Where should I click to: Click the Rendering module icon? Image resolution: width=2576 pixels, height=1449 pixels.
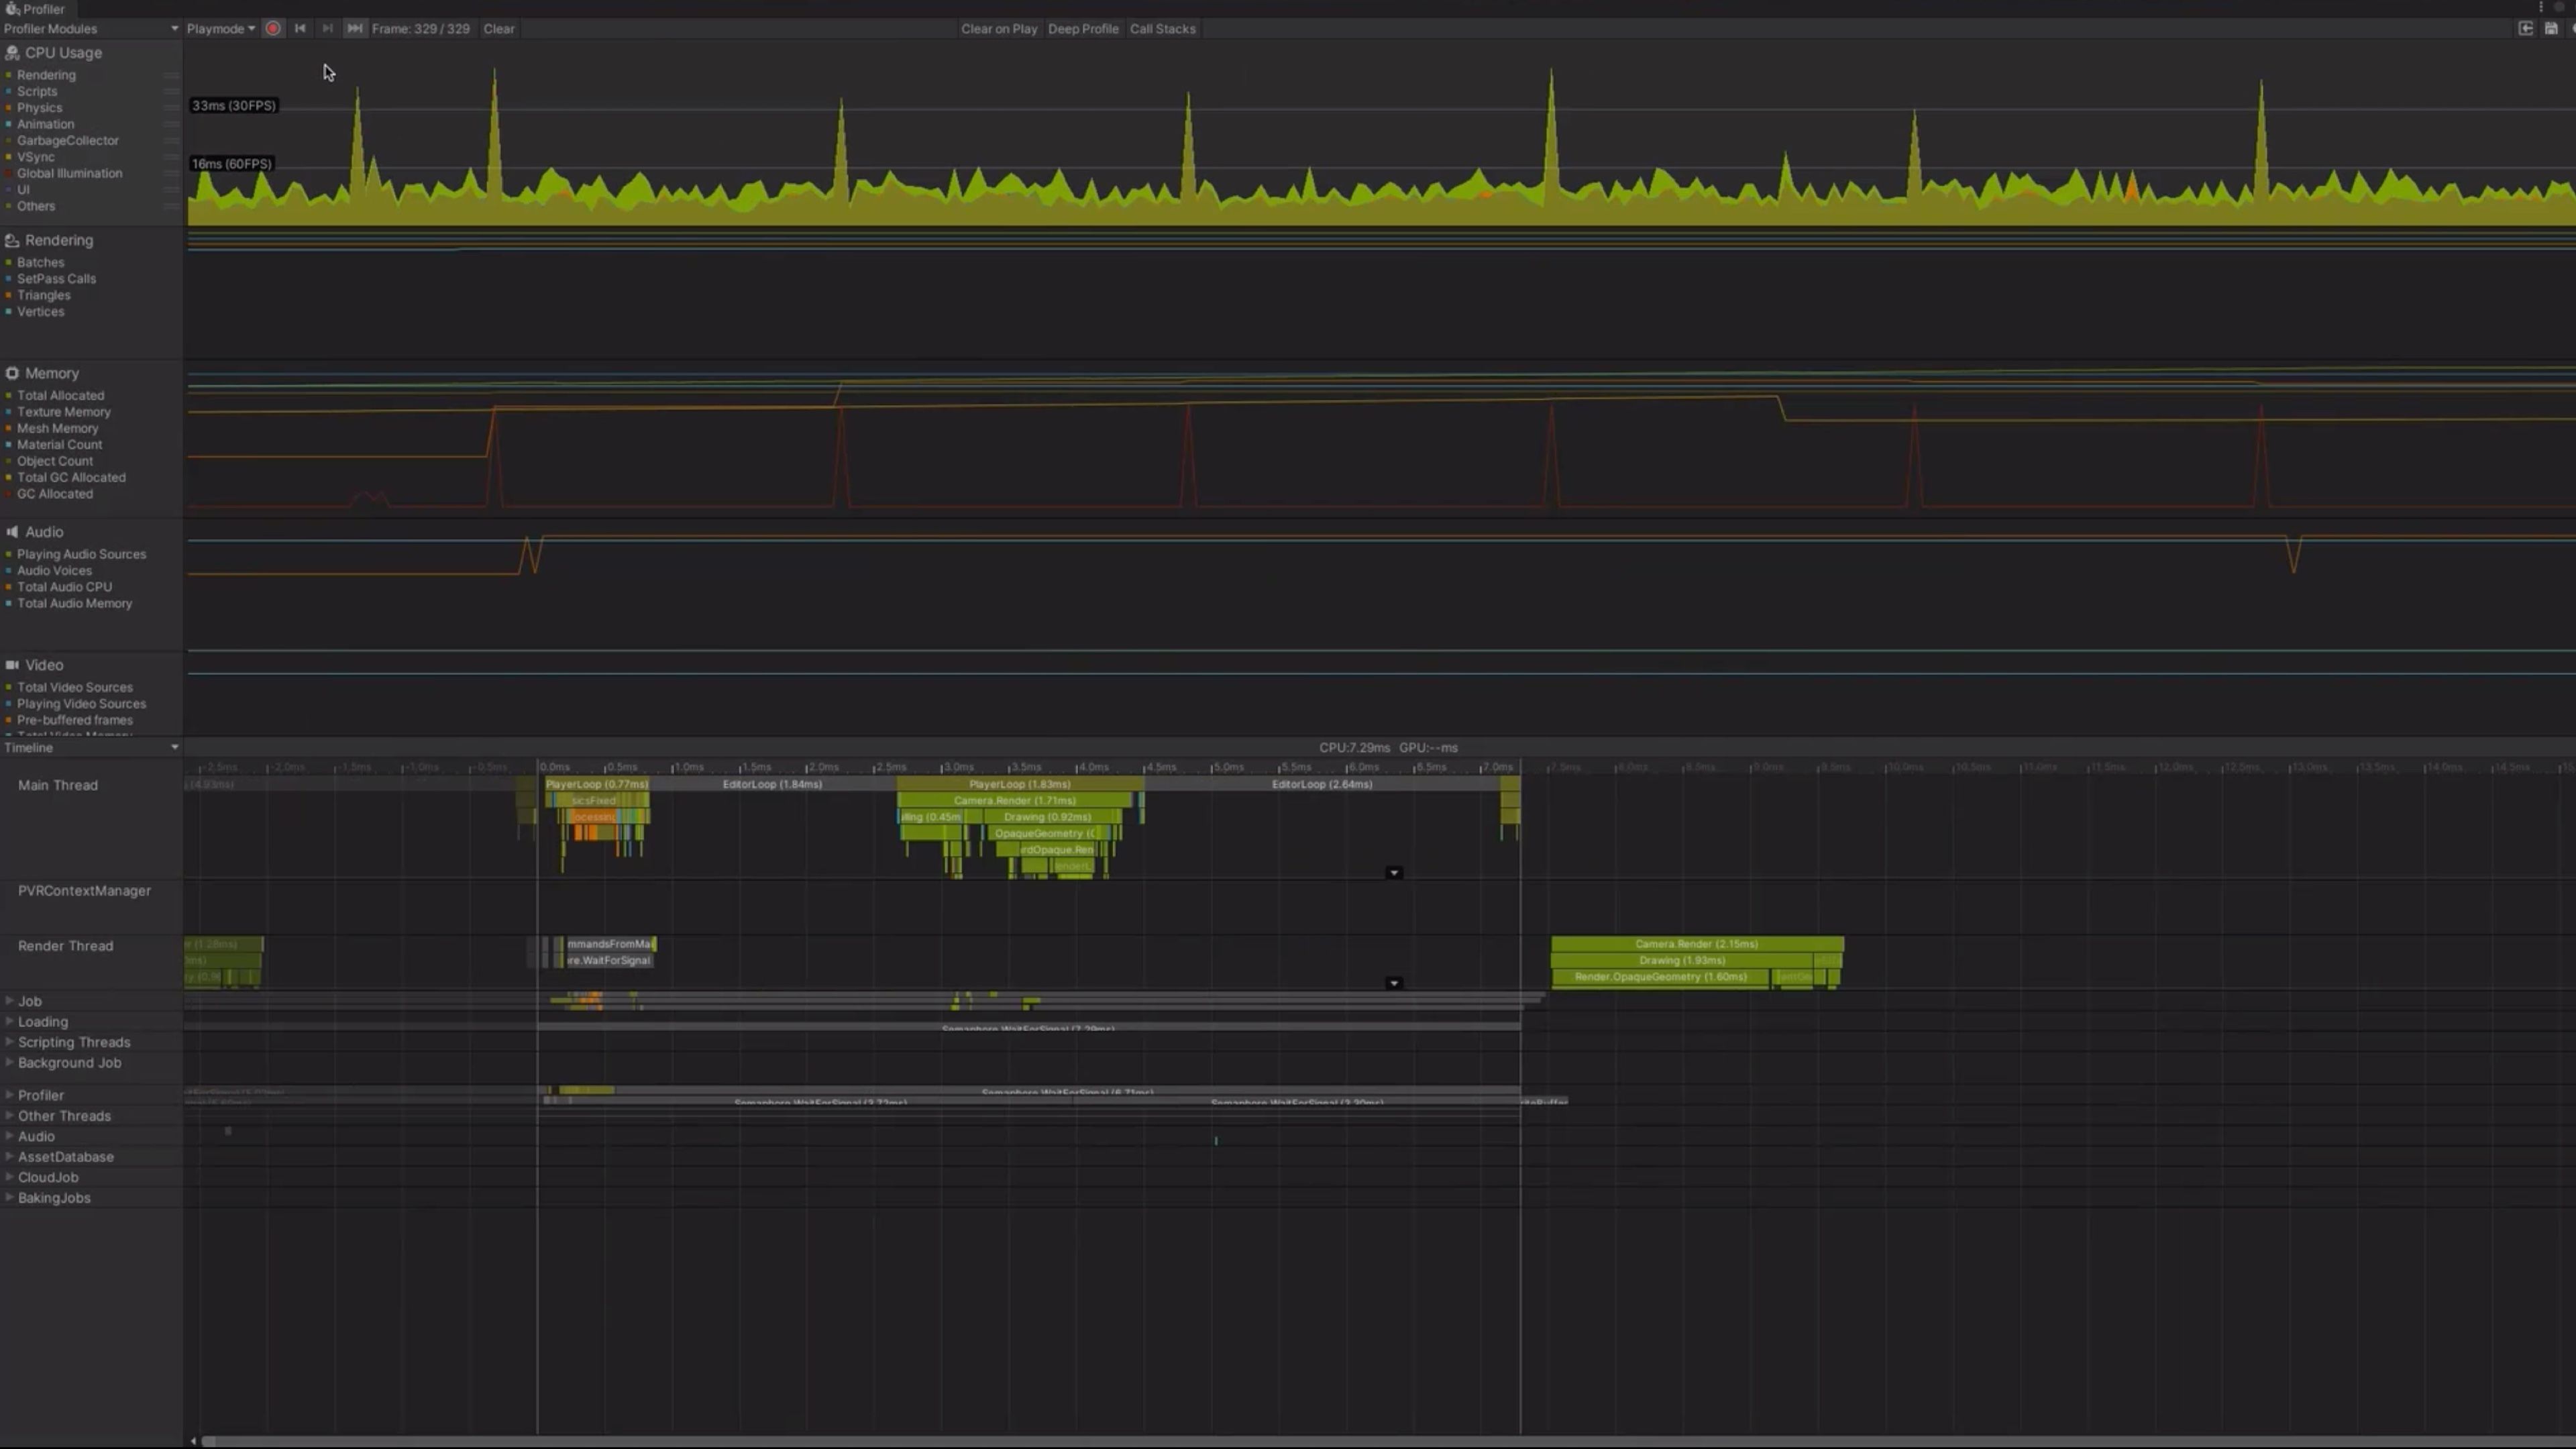coord(12,239)
